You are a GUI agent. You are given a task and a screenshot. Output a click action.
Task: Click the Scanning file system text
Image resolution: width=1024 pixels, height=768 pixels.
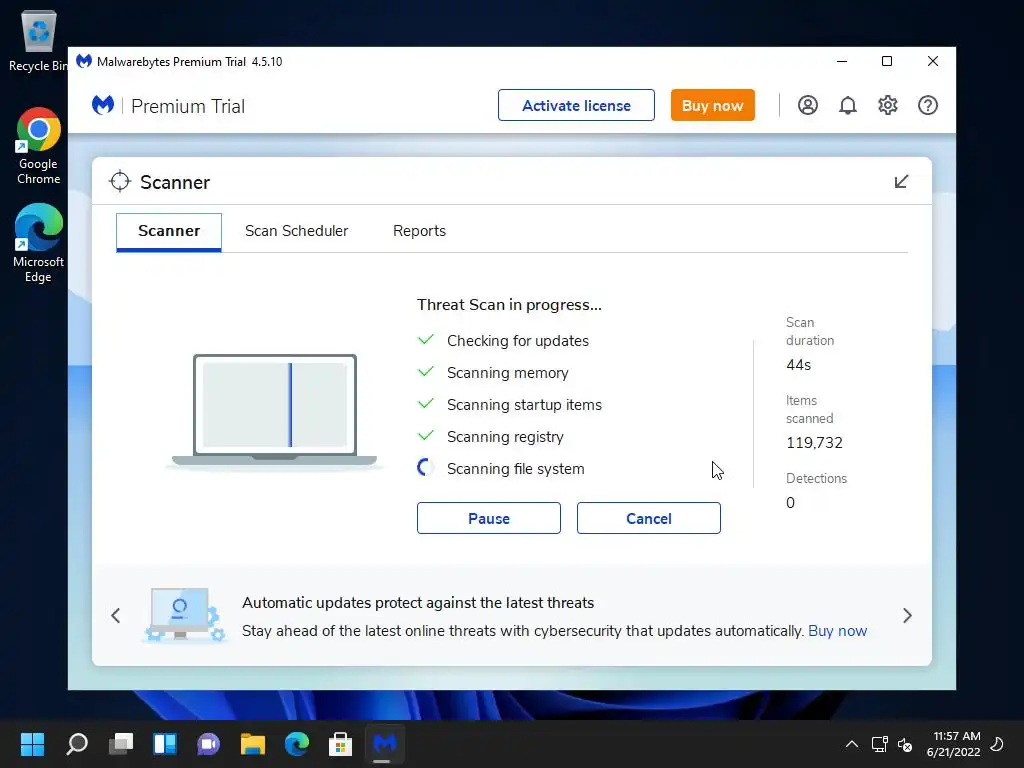515,469
